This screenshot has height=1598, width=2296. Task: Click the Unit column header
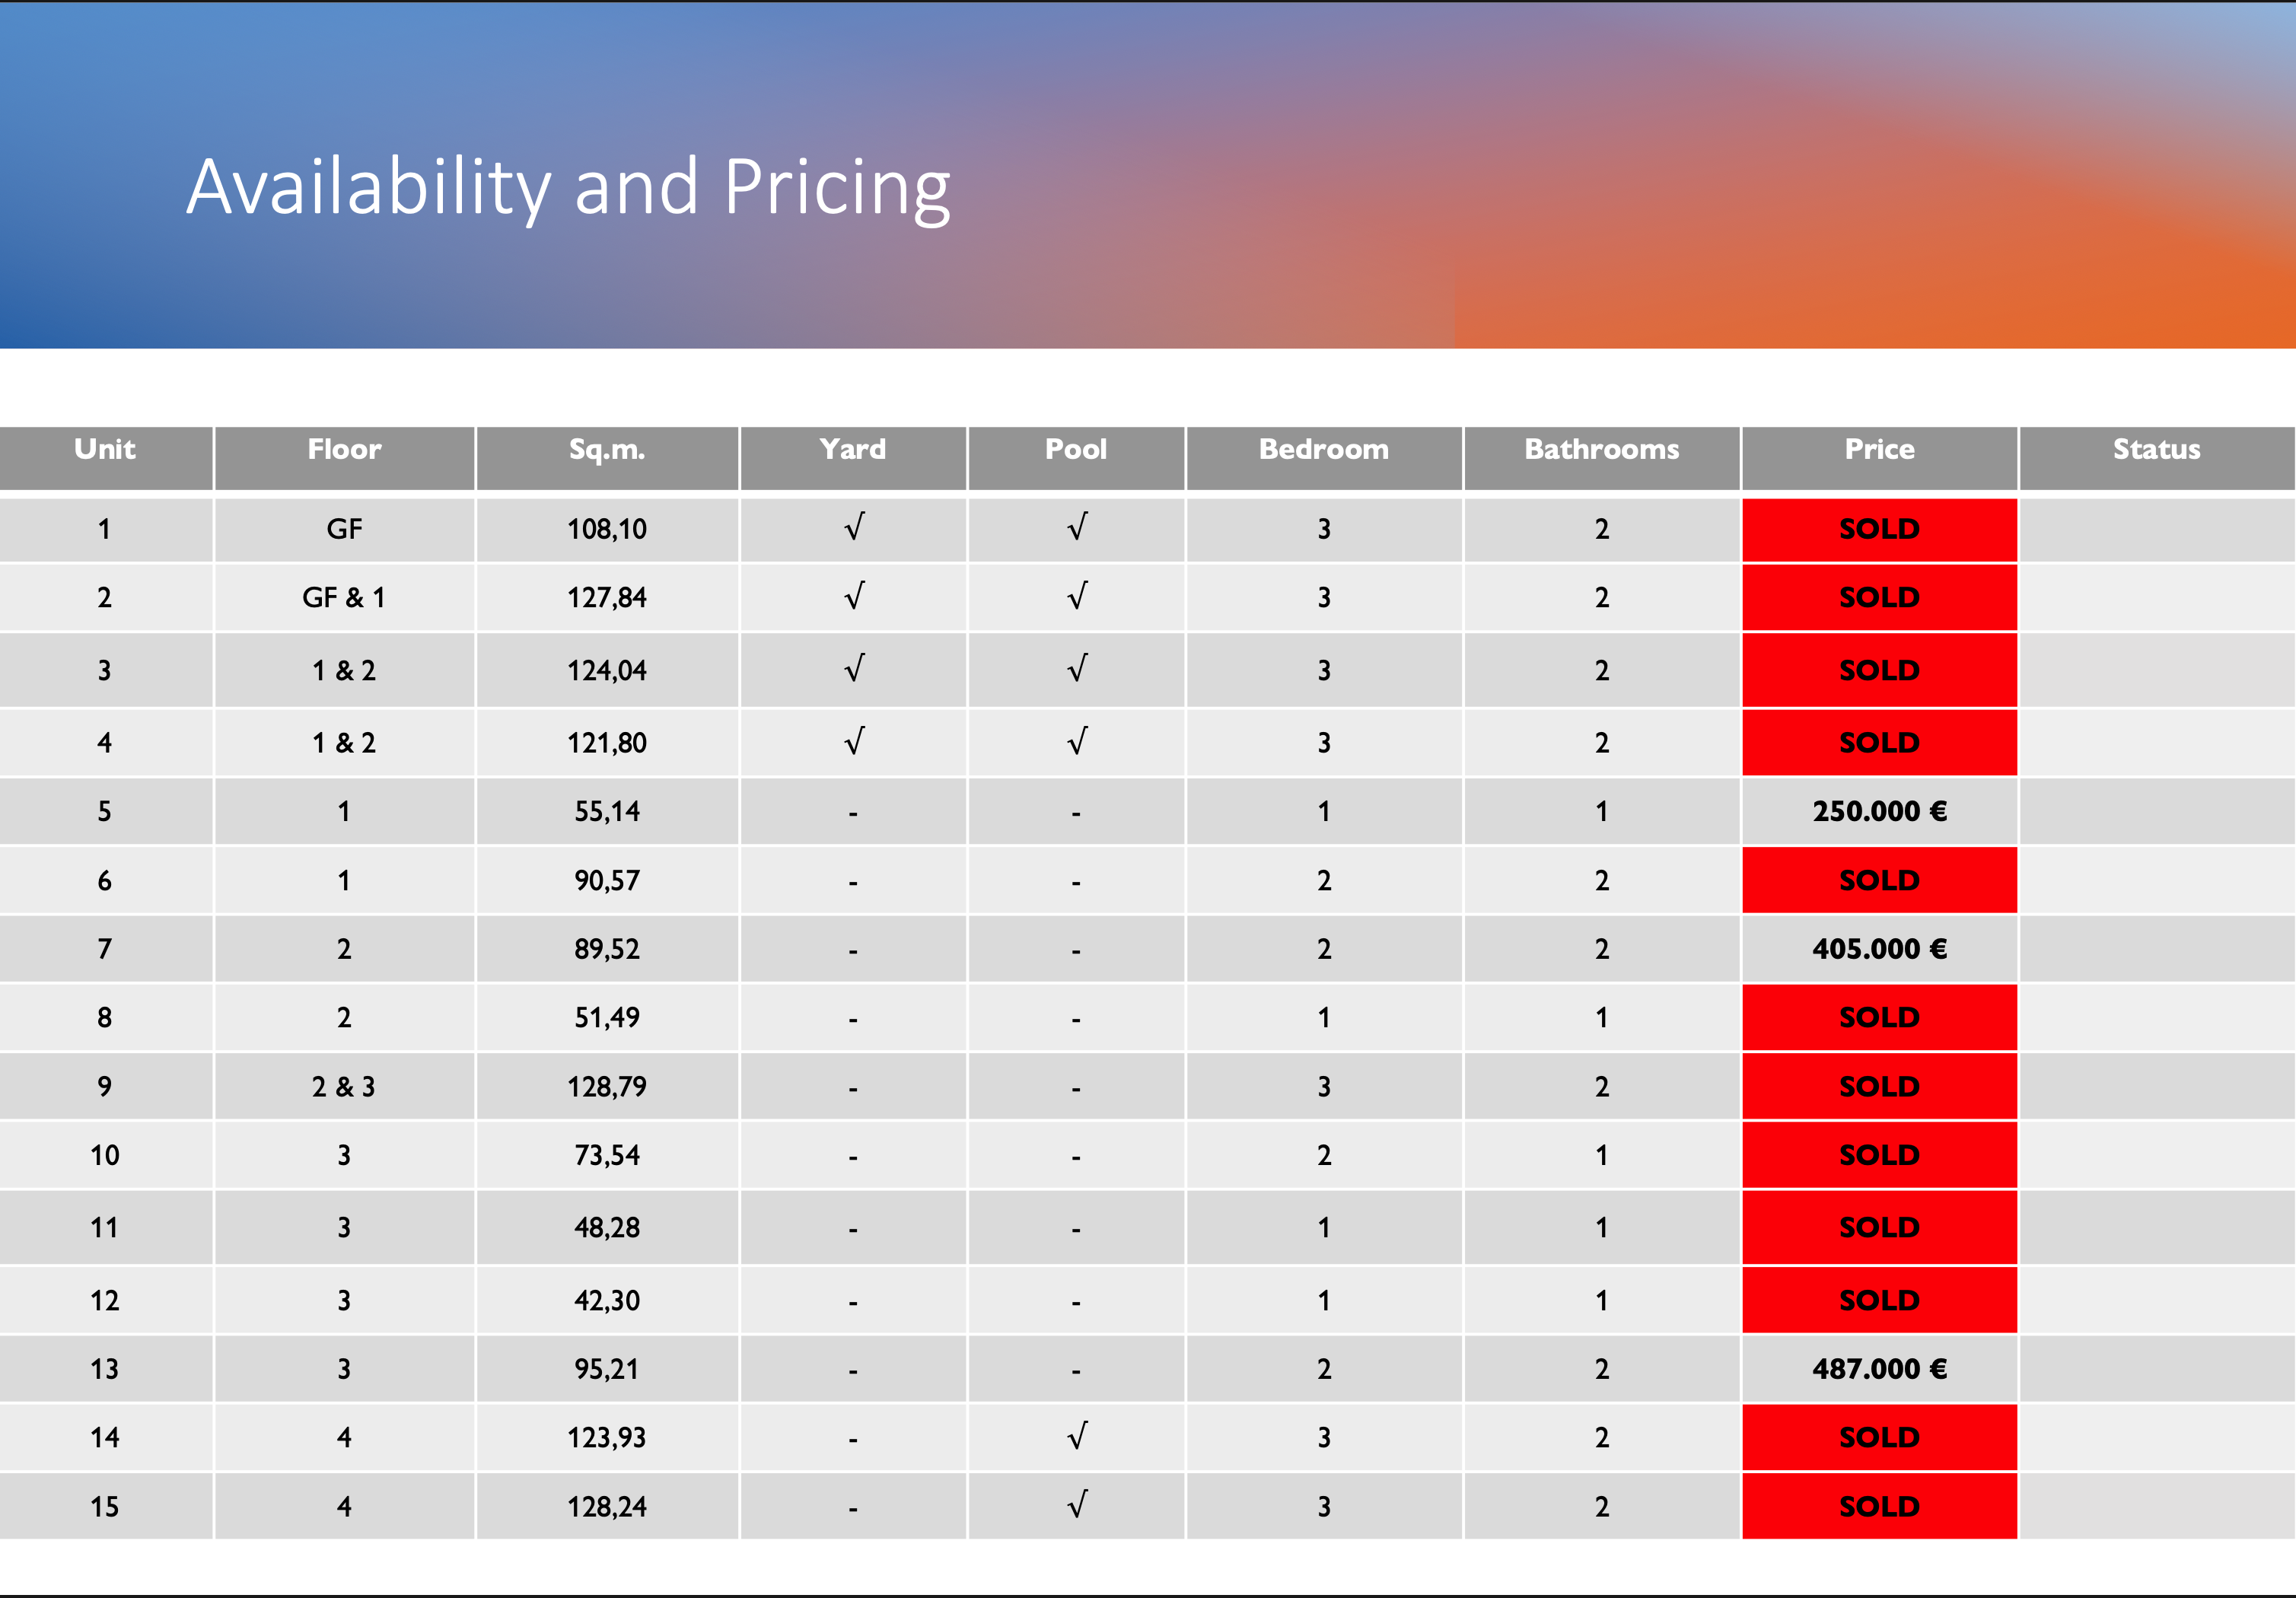(105, 450)
